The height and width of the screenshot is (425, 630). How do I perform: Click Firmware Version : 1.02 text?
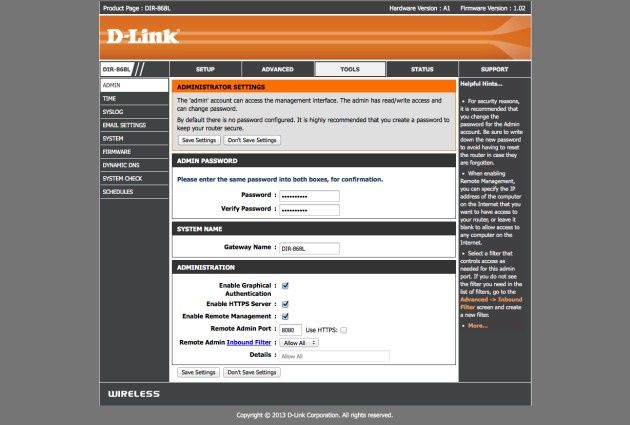point(493,8)
